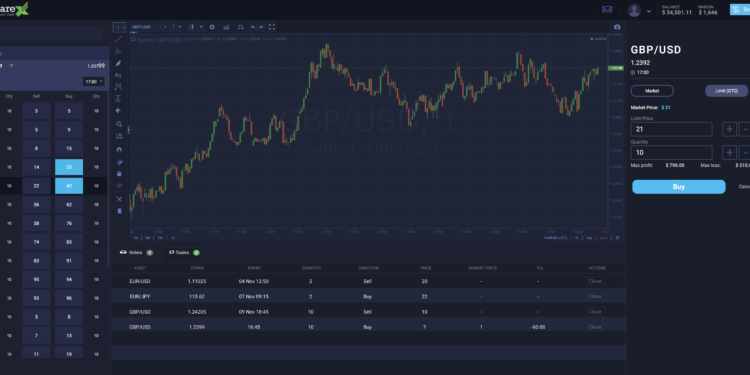Viewport: 750px width, 375px height.
Task: Open the messages envelope icon
Action: pyautogui.click(x=607, y=10)
